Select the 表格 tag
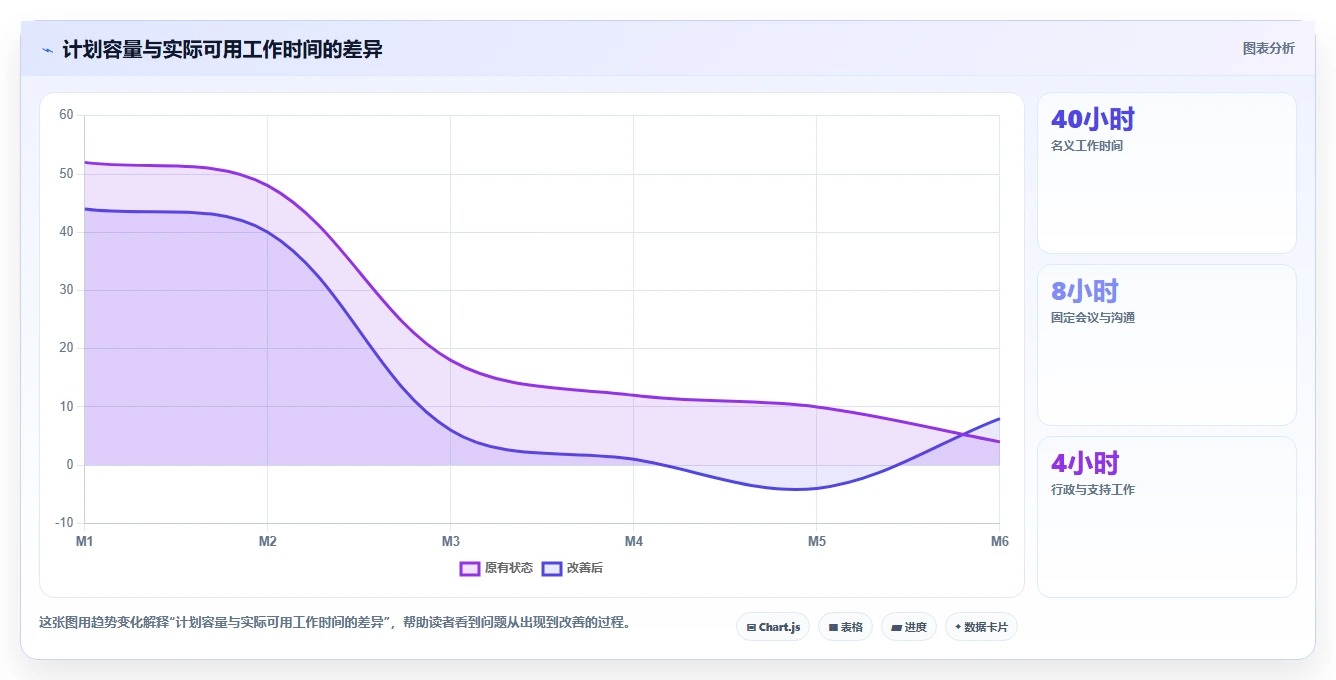The width and height of the screenshot is (1336, 680). [845, 627]
